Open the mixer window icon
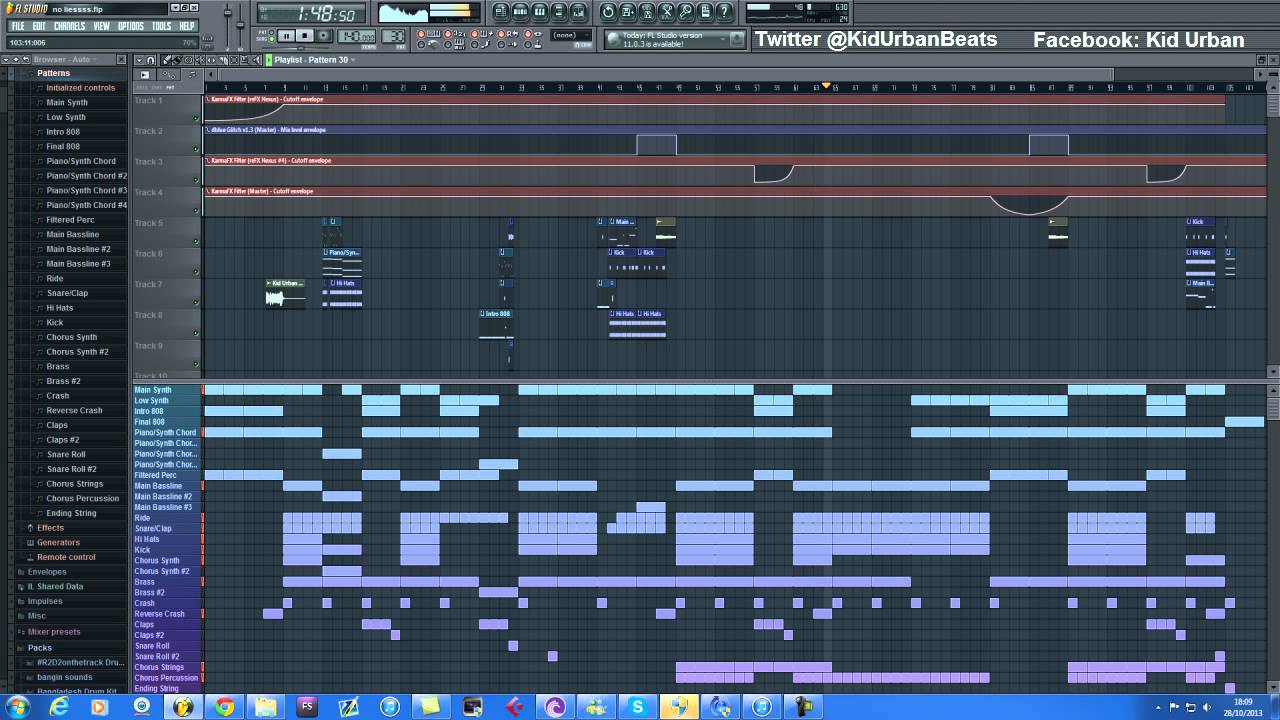This screenshot has width=1280, height=720. tap(578, 12)
